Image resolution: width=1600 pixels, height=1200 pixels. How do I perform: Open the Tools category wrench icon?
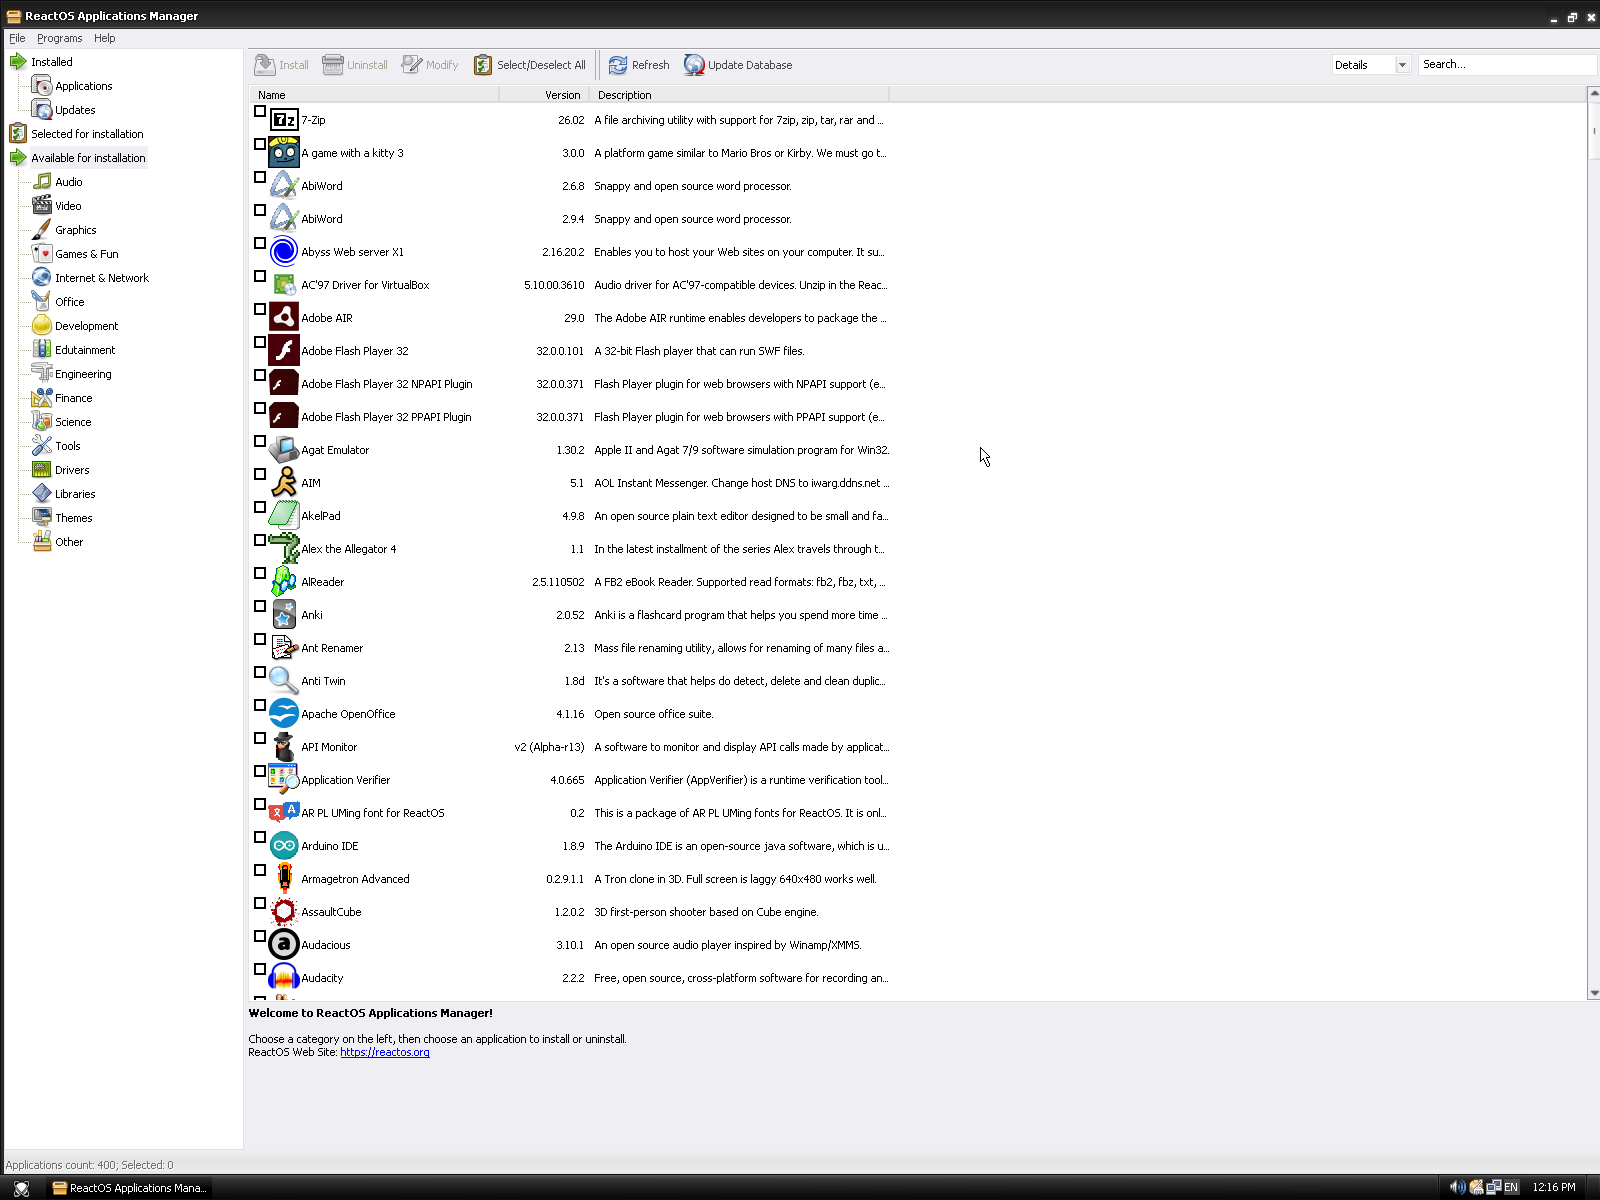41,446
